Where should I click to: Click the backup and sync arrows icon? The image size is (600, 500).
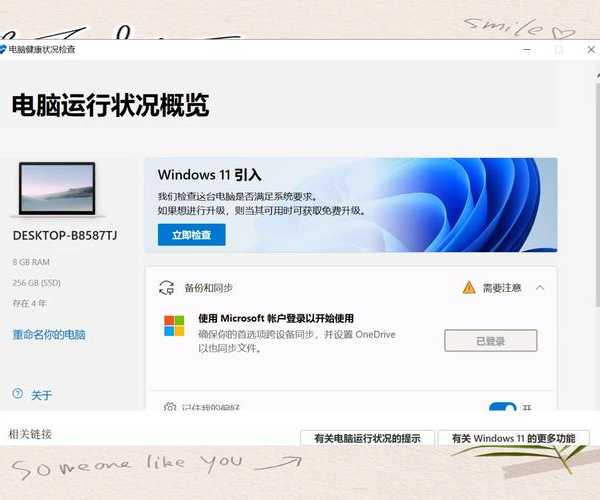pos(166,288)
